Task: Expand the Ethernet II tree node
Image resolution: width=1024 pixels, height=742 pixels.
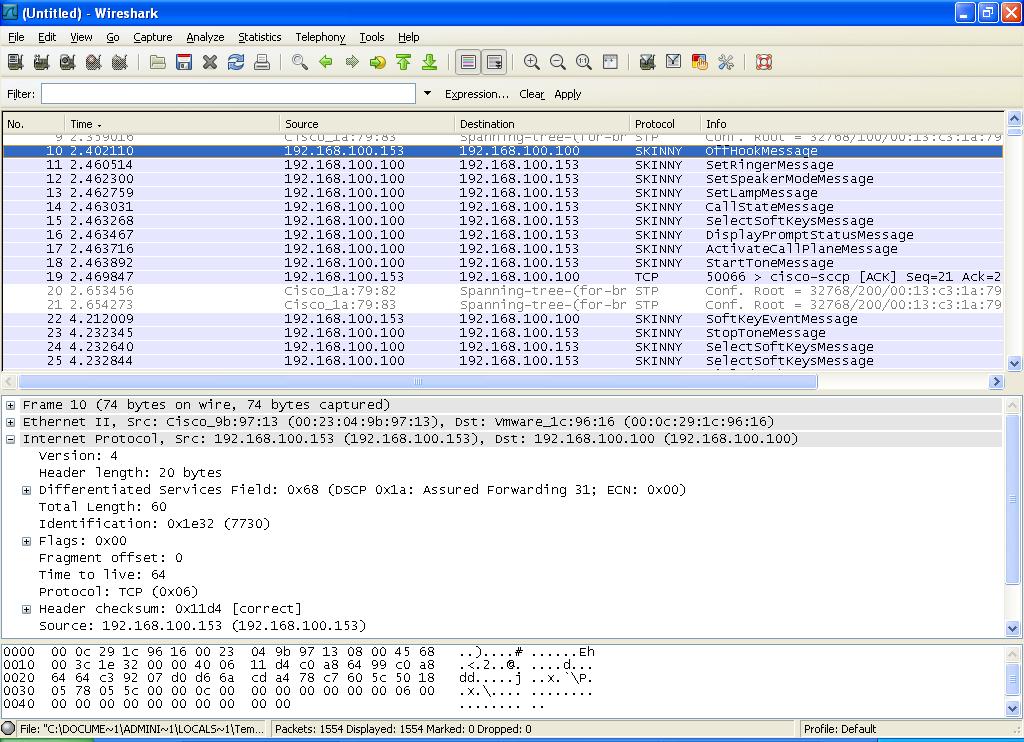Action: (10, 422)
